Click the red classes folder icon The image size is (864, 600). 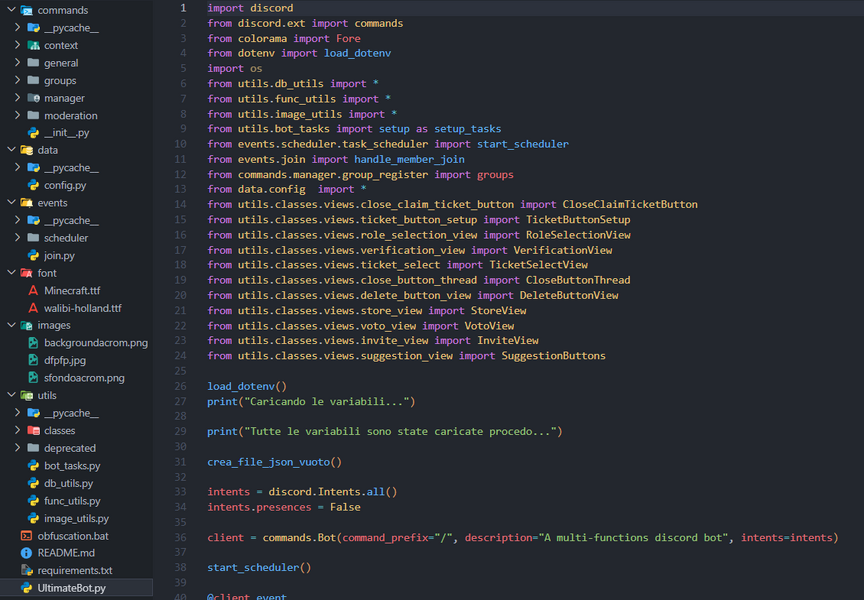33,430
